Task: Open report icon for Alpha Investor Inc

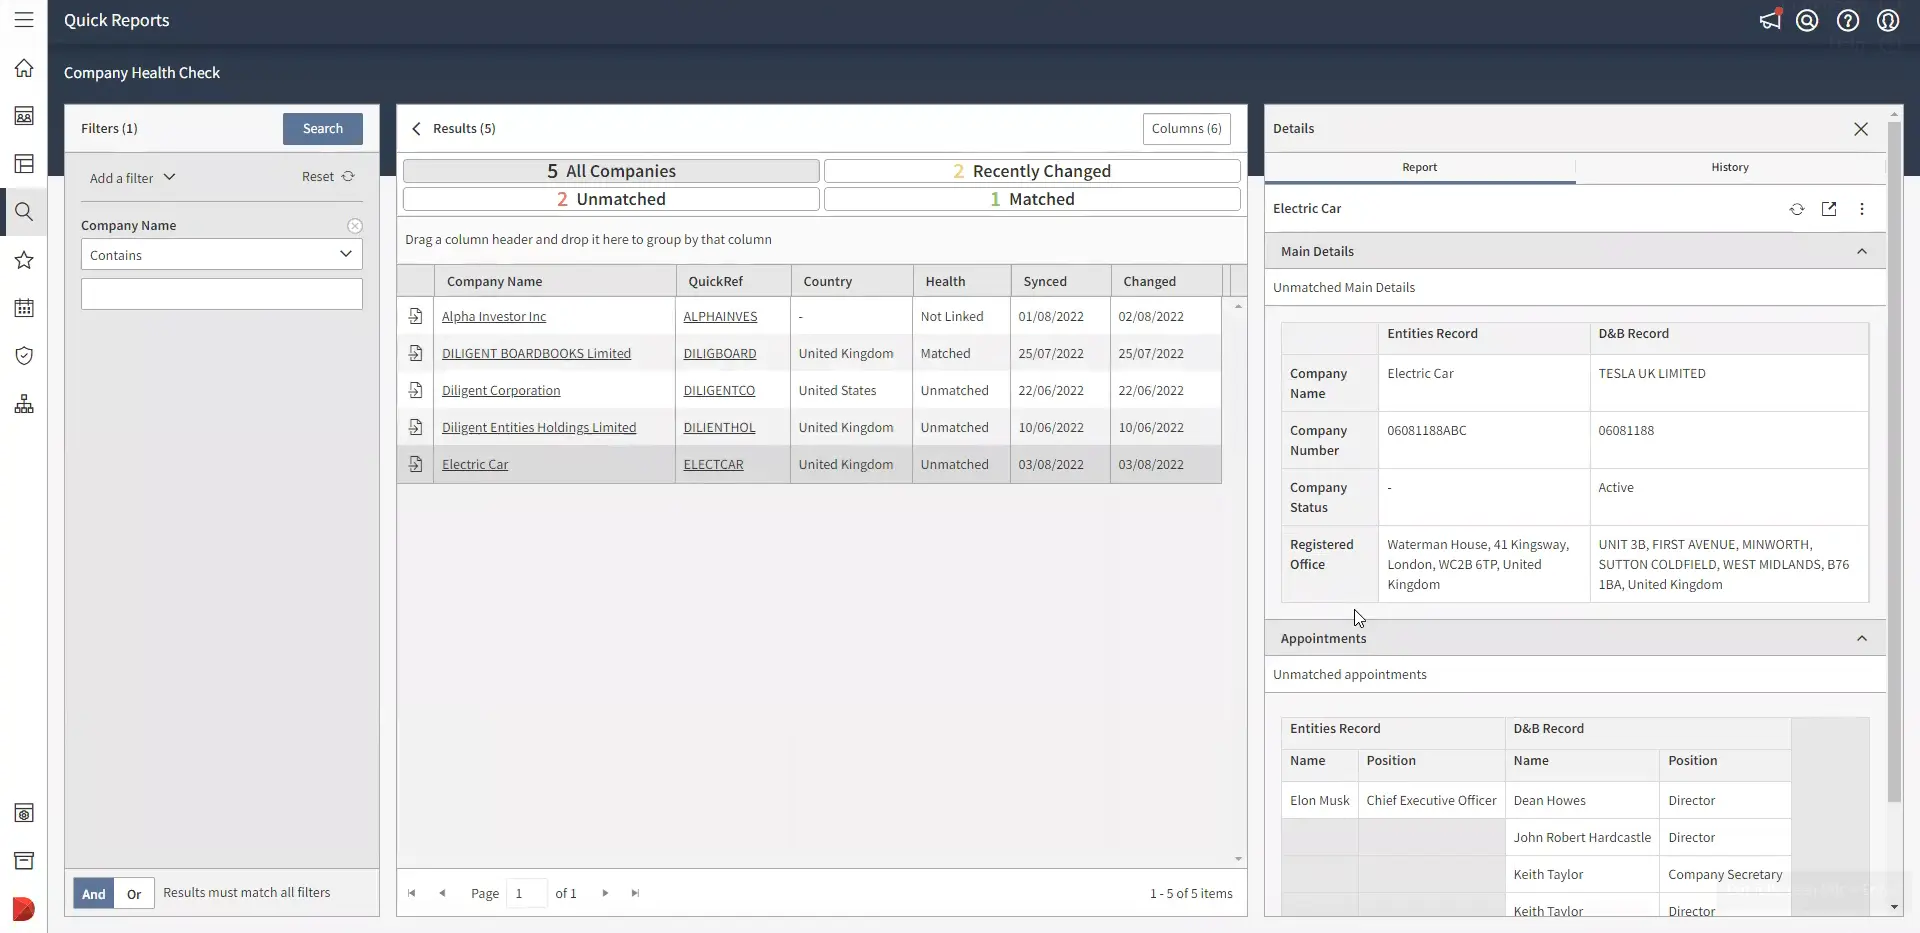Action: pyautogui.click(x=415, y=316)
